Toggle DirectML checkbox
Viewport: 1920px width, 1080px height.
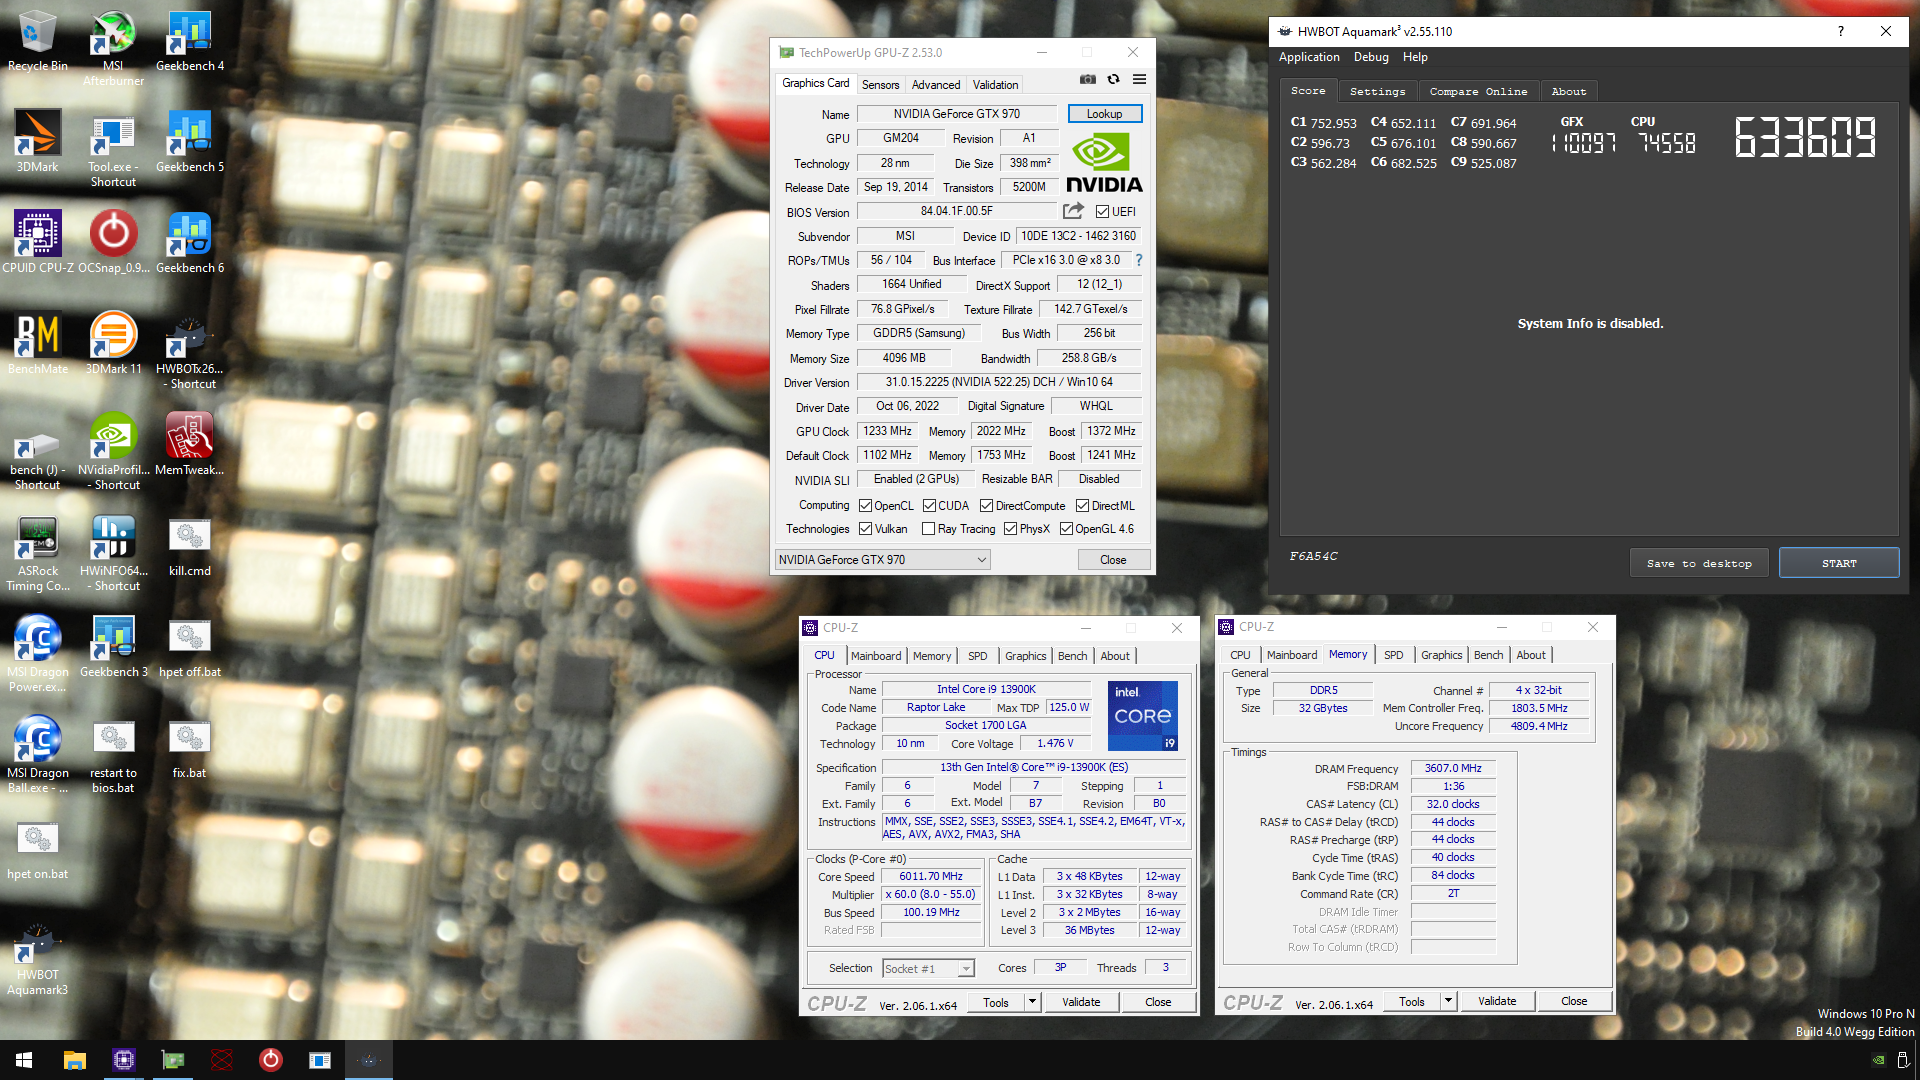click(1082, 506)
